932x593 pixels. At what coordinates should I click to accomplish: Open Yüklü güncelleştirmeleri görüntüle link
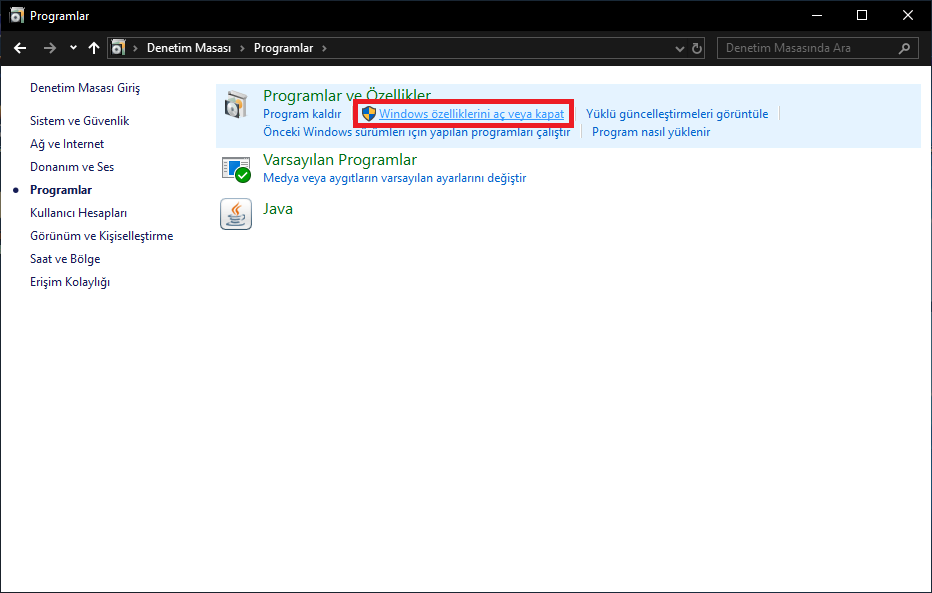[x=677, y=114]
